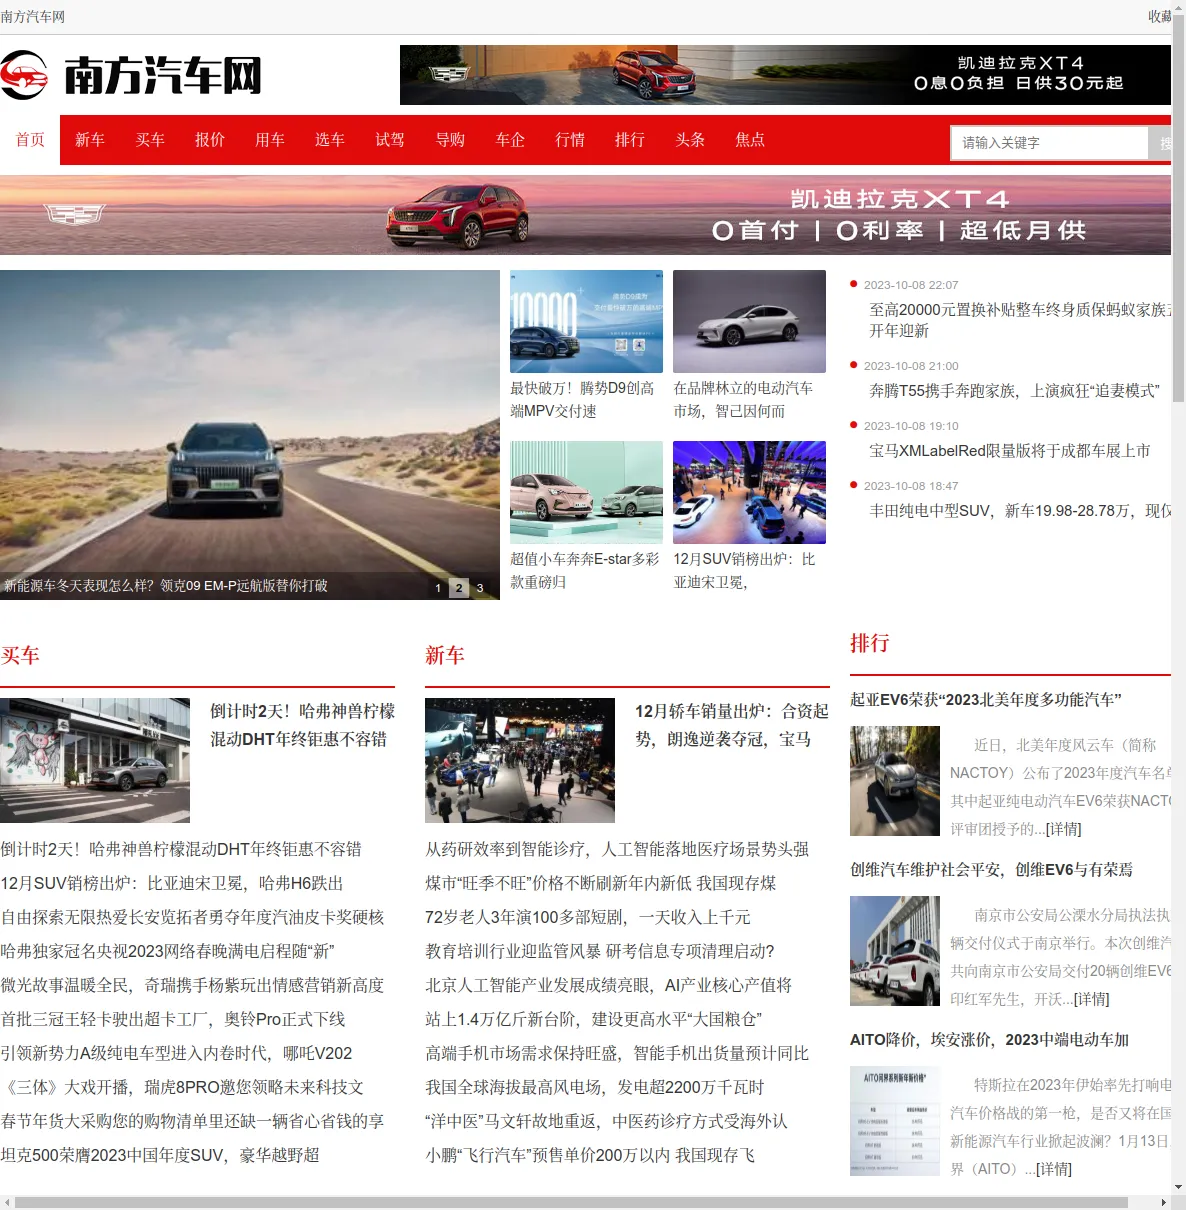Open 车企 in the navigation bar
Image resolution: width=1186 pixels, height=1210 pixels.
[x=510, y=140]
